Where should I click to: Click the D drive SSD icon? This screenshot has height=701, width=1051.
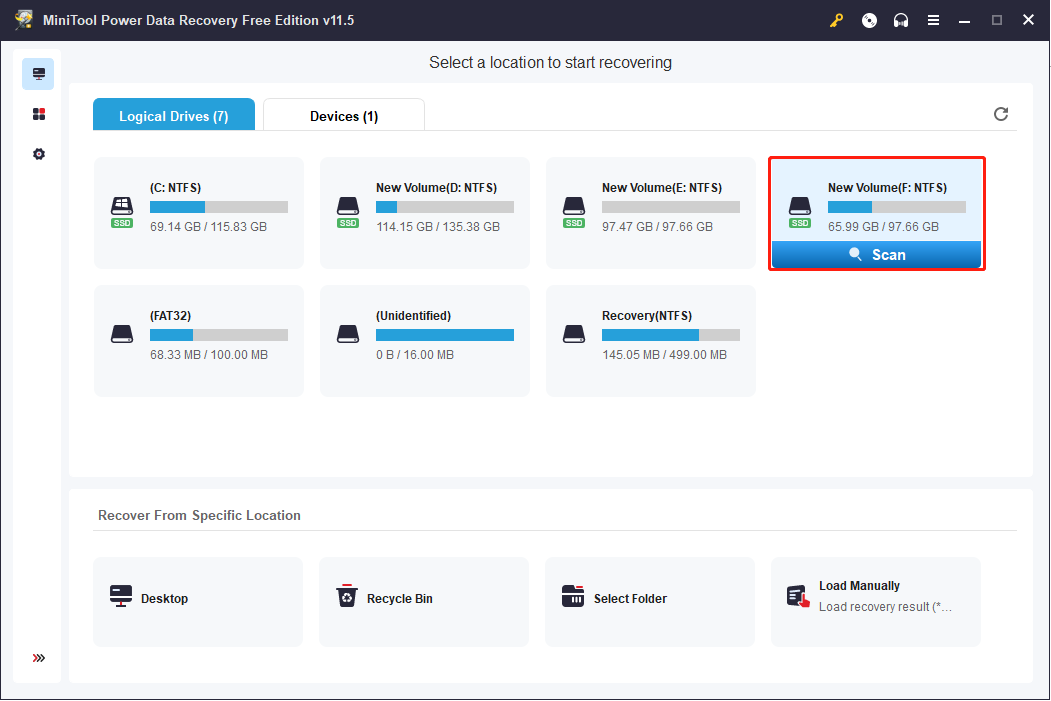coord(348,212)
